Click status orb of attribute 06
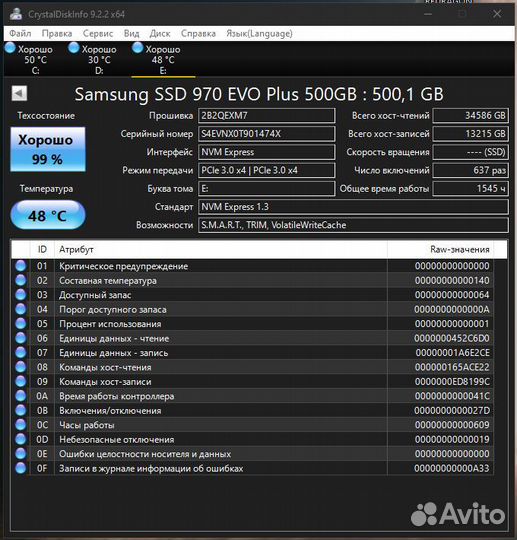This screenshot has height=540, width=517. tap(21, 338)
